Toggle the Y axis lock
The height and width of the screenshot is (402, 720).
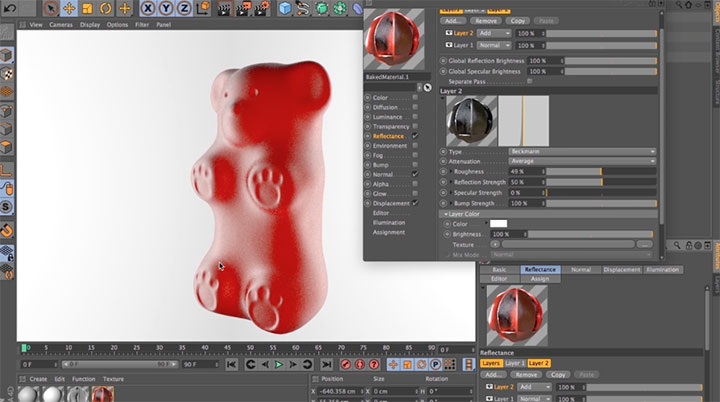pos(166,8)
